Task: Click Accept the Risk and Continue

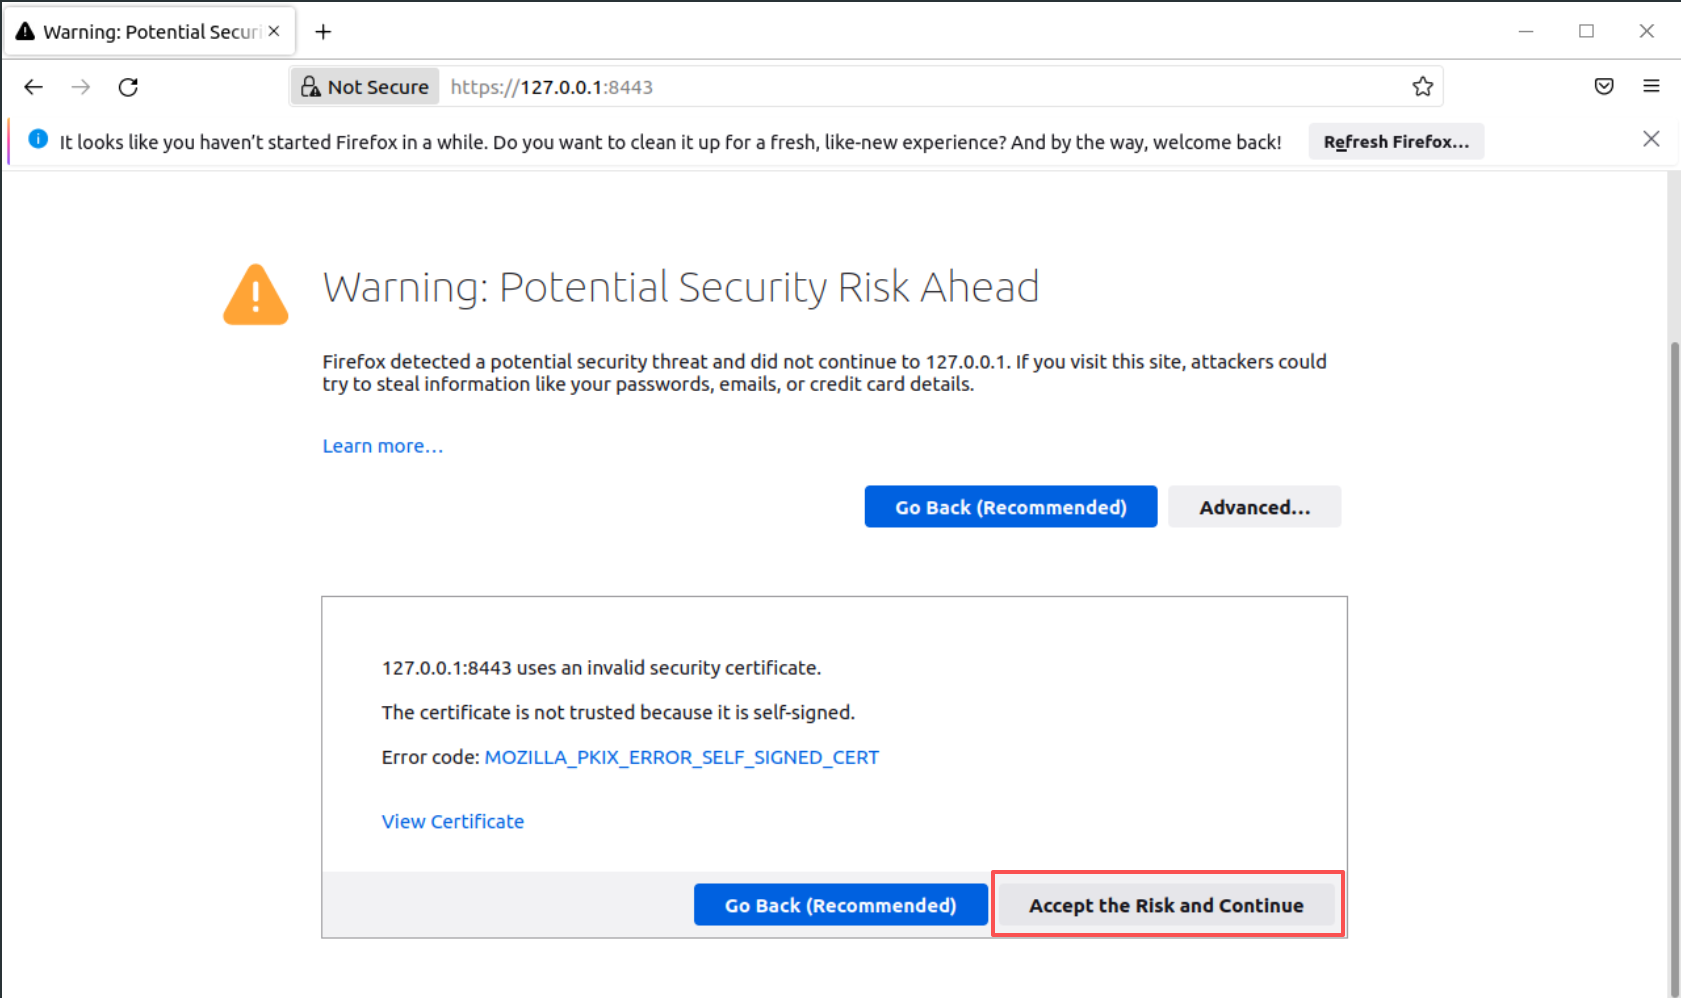Action: point(1166,905)
